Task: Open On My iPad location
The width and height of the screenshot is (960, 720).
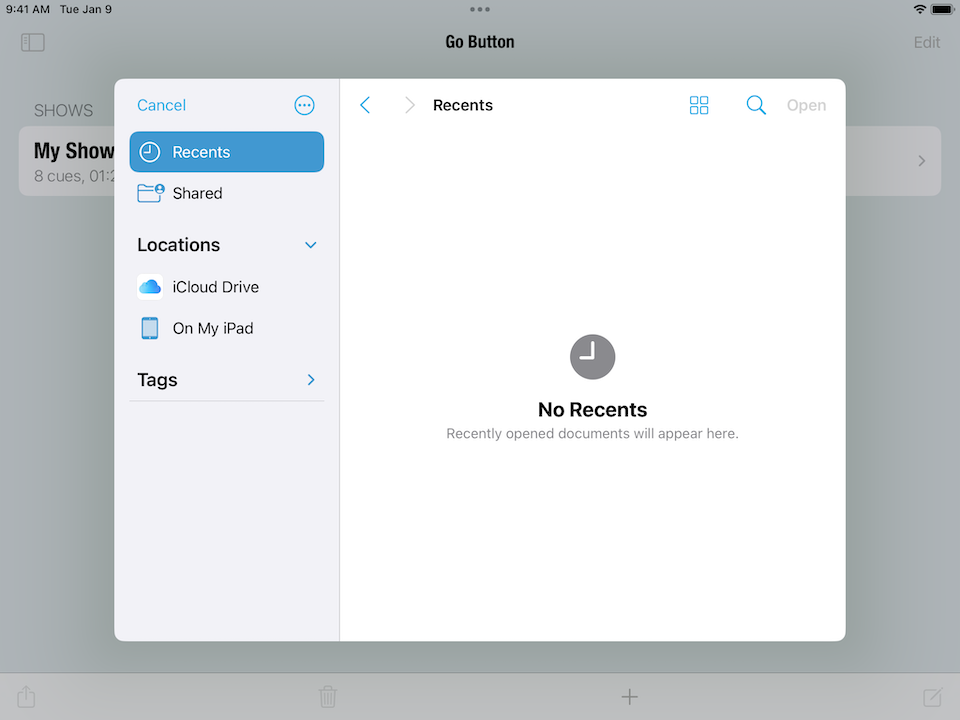Action: pos(212,328)
